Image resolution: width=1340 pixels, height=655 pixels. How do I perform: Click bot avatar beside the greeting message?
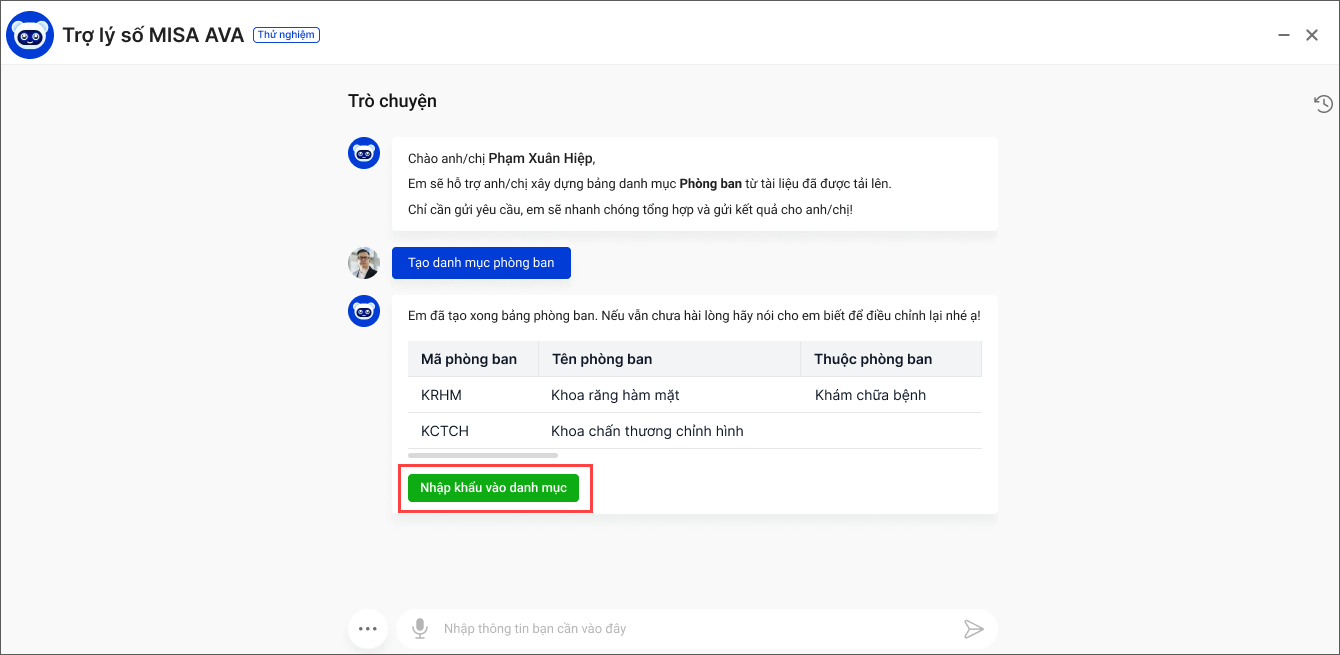pos(364,154)
